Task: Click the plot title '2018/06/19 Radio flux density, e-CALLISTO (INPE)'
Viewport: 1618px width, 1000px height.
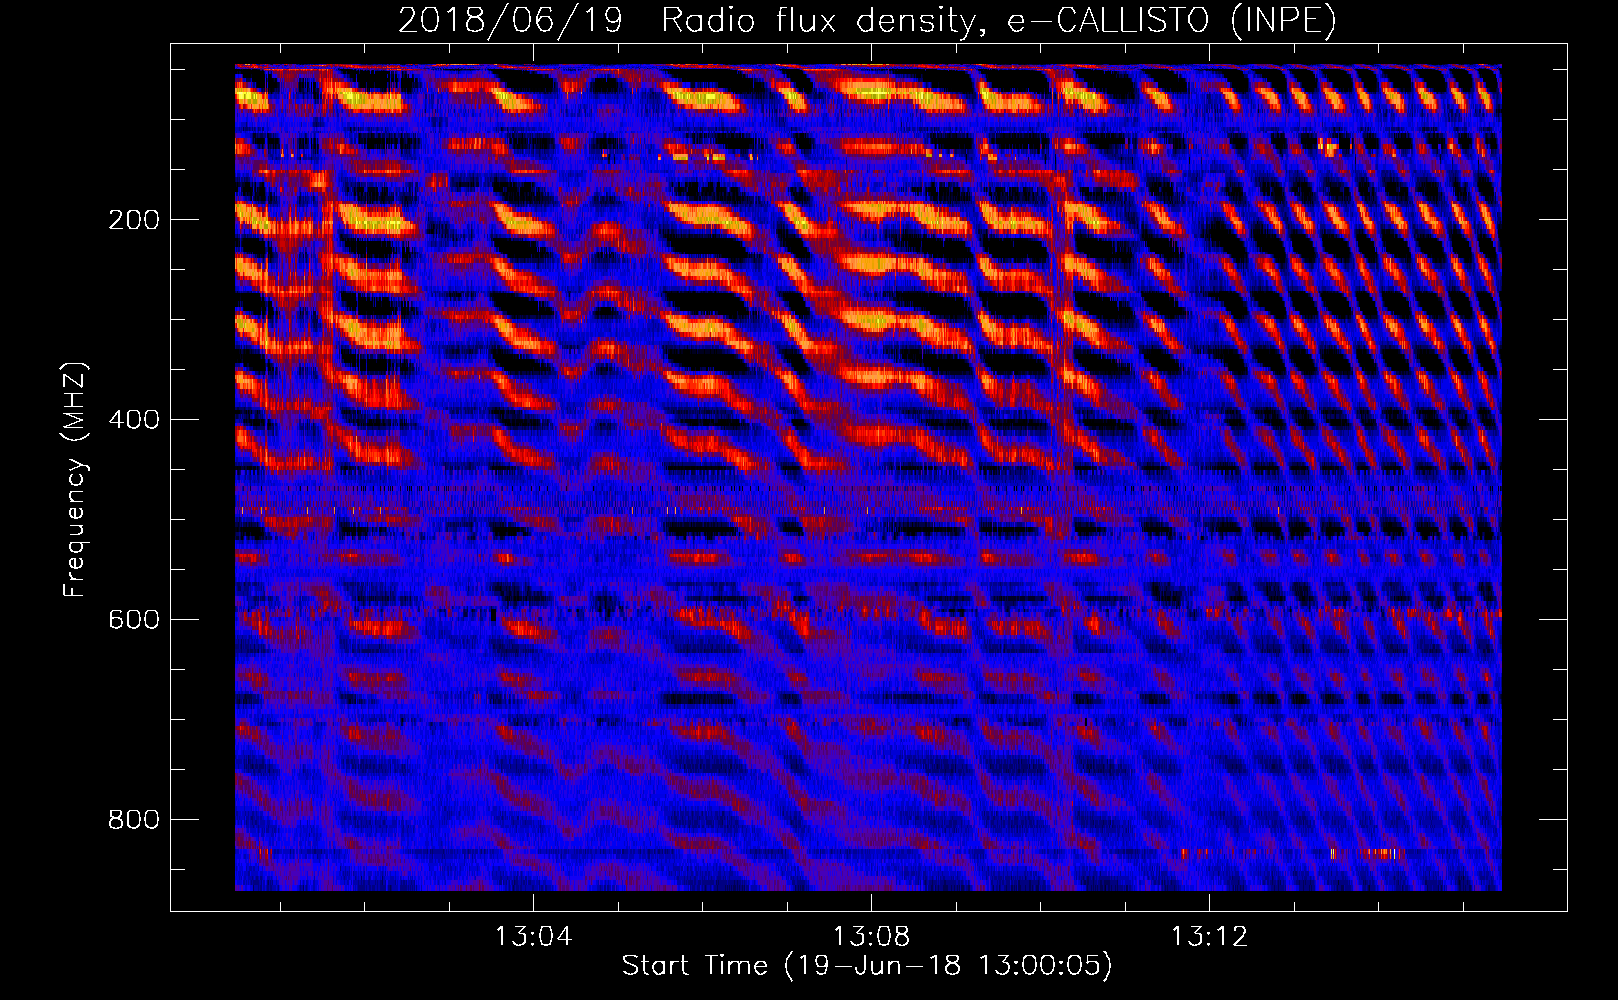Action: (867, 20)
